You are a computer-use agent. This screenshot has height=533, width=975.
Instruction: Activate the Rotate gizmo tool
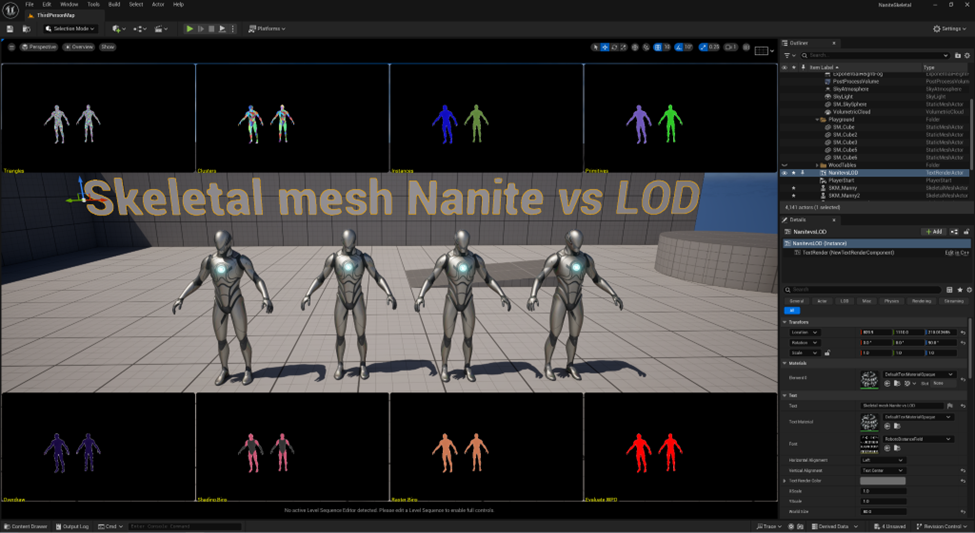click(x=614, y=47)
